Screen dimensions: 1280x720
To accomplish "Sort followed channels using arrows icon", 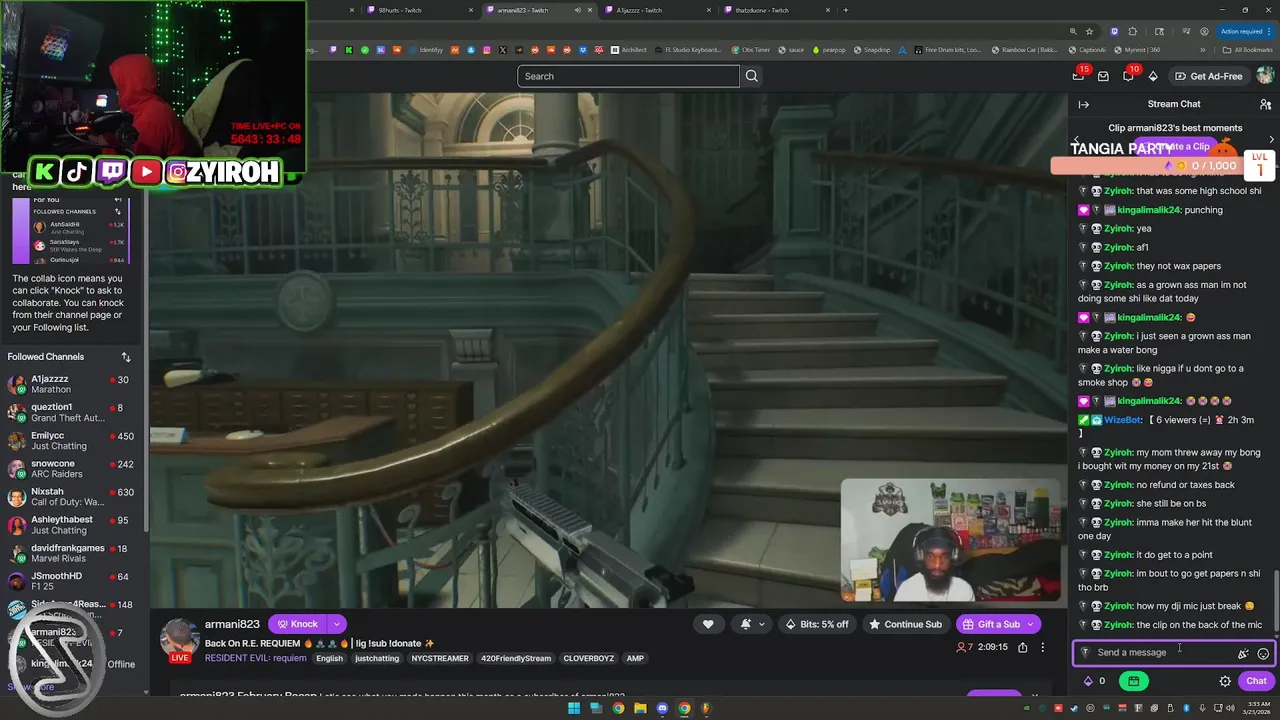I will tap(126, 357).
